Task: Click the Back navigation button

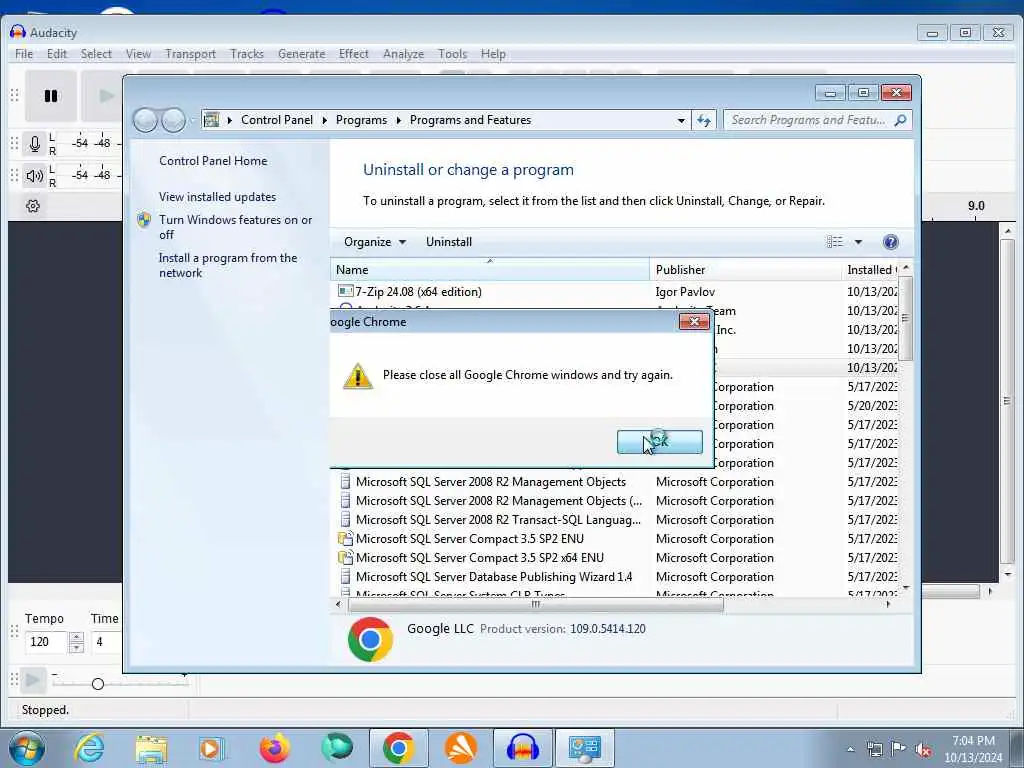Action: click(145, 120)
